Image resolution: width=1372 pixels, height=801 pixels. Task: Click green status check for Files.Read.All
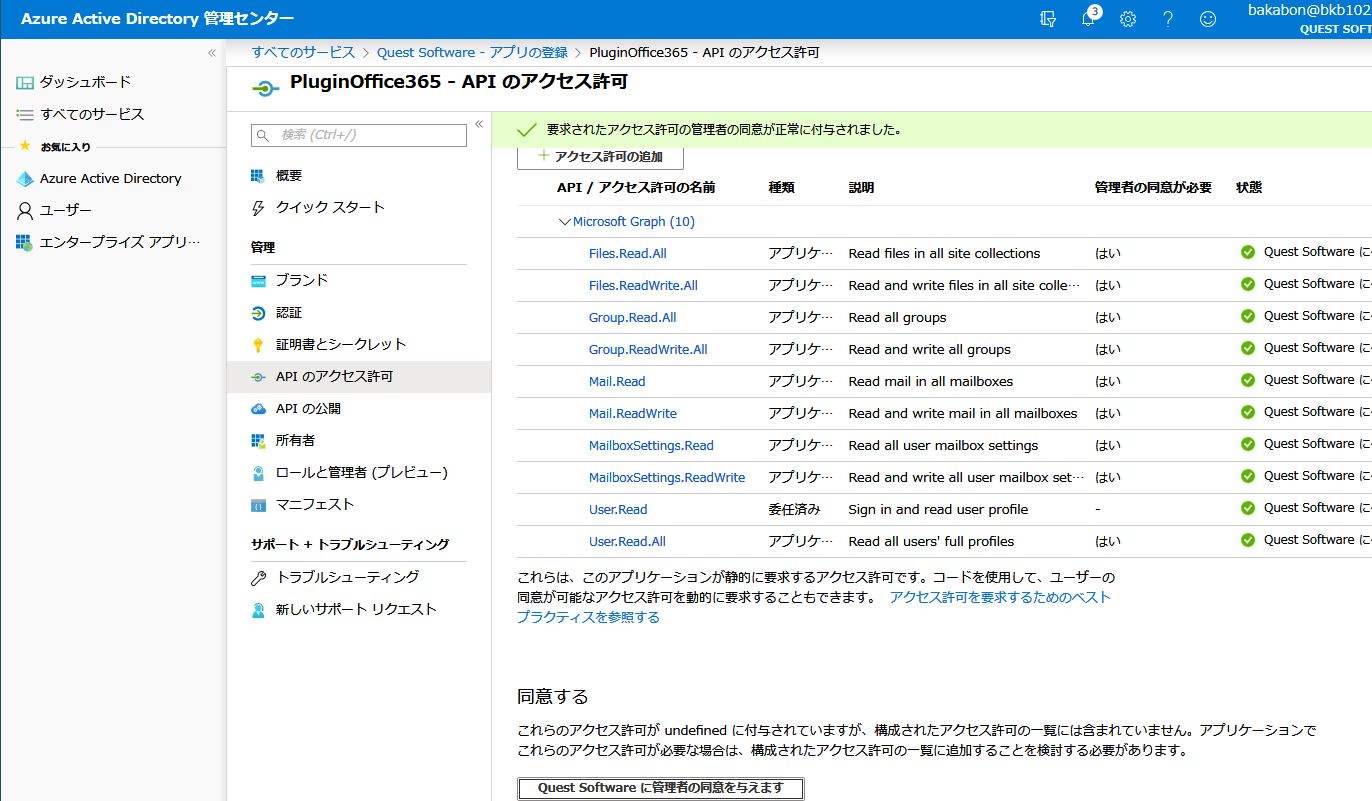[x=1247, y=252]
